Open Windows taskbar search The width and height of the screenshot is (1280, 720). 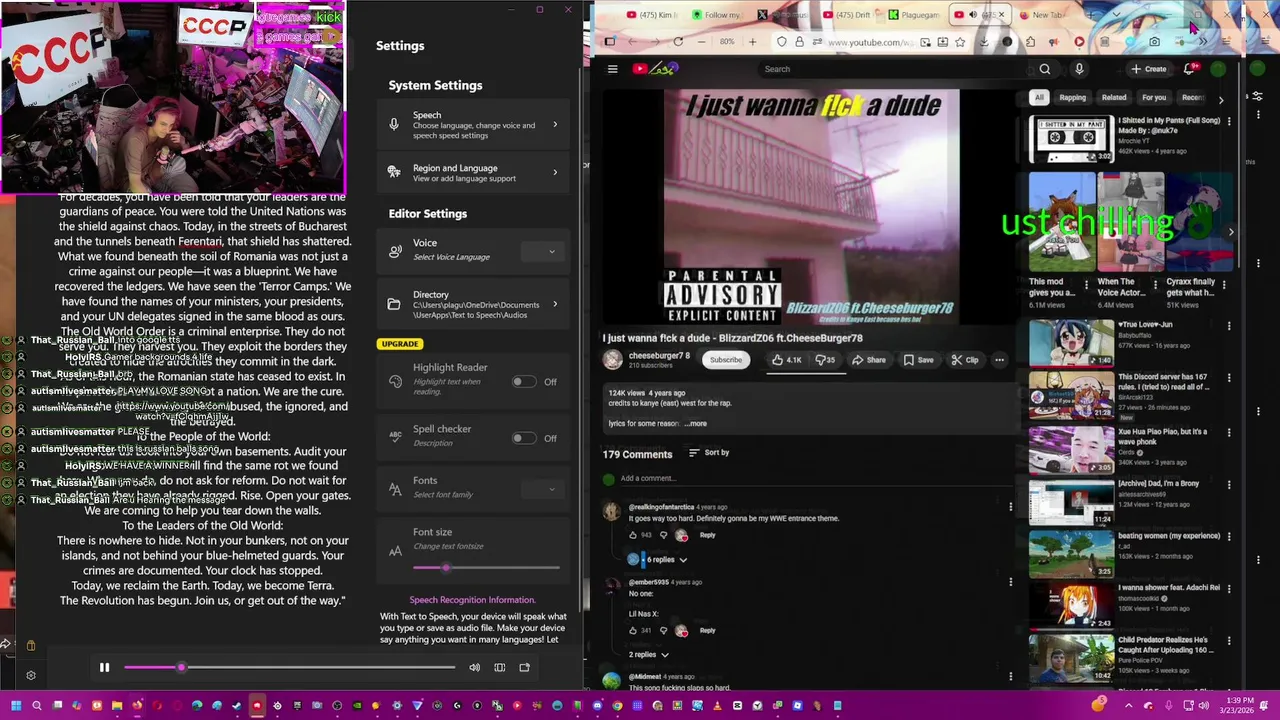(x=37, y=706)
